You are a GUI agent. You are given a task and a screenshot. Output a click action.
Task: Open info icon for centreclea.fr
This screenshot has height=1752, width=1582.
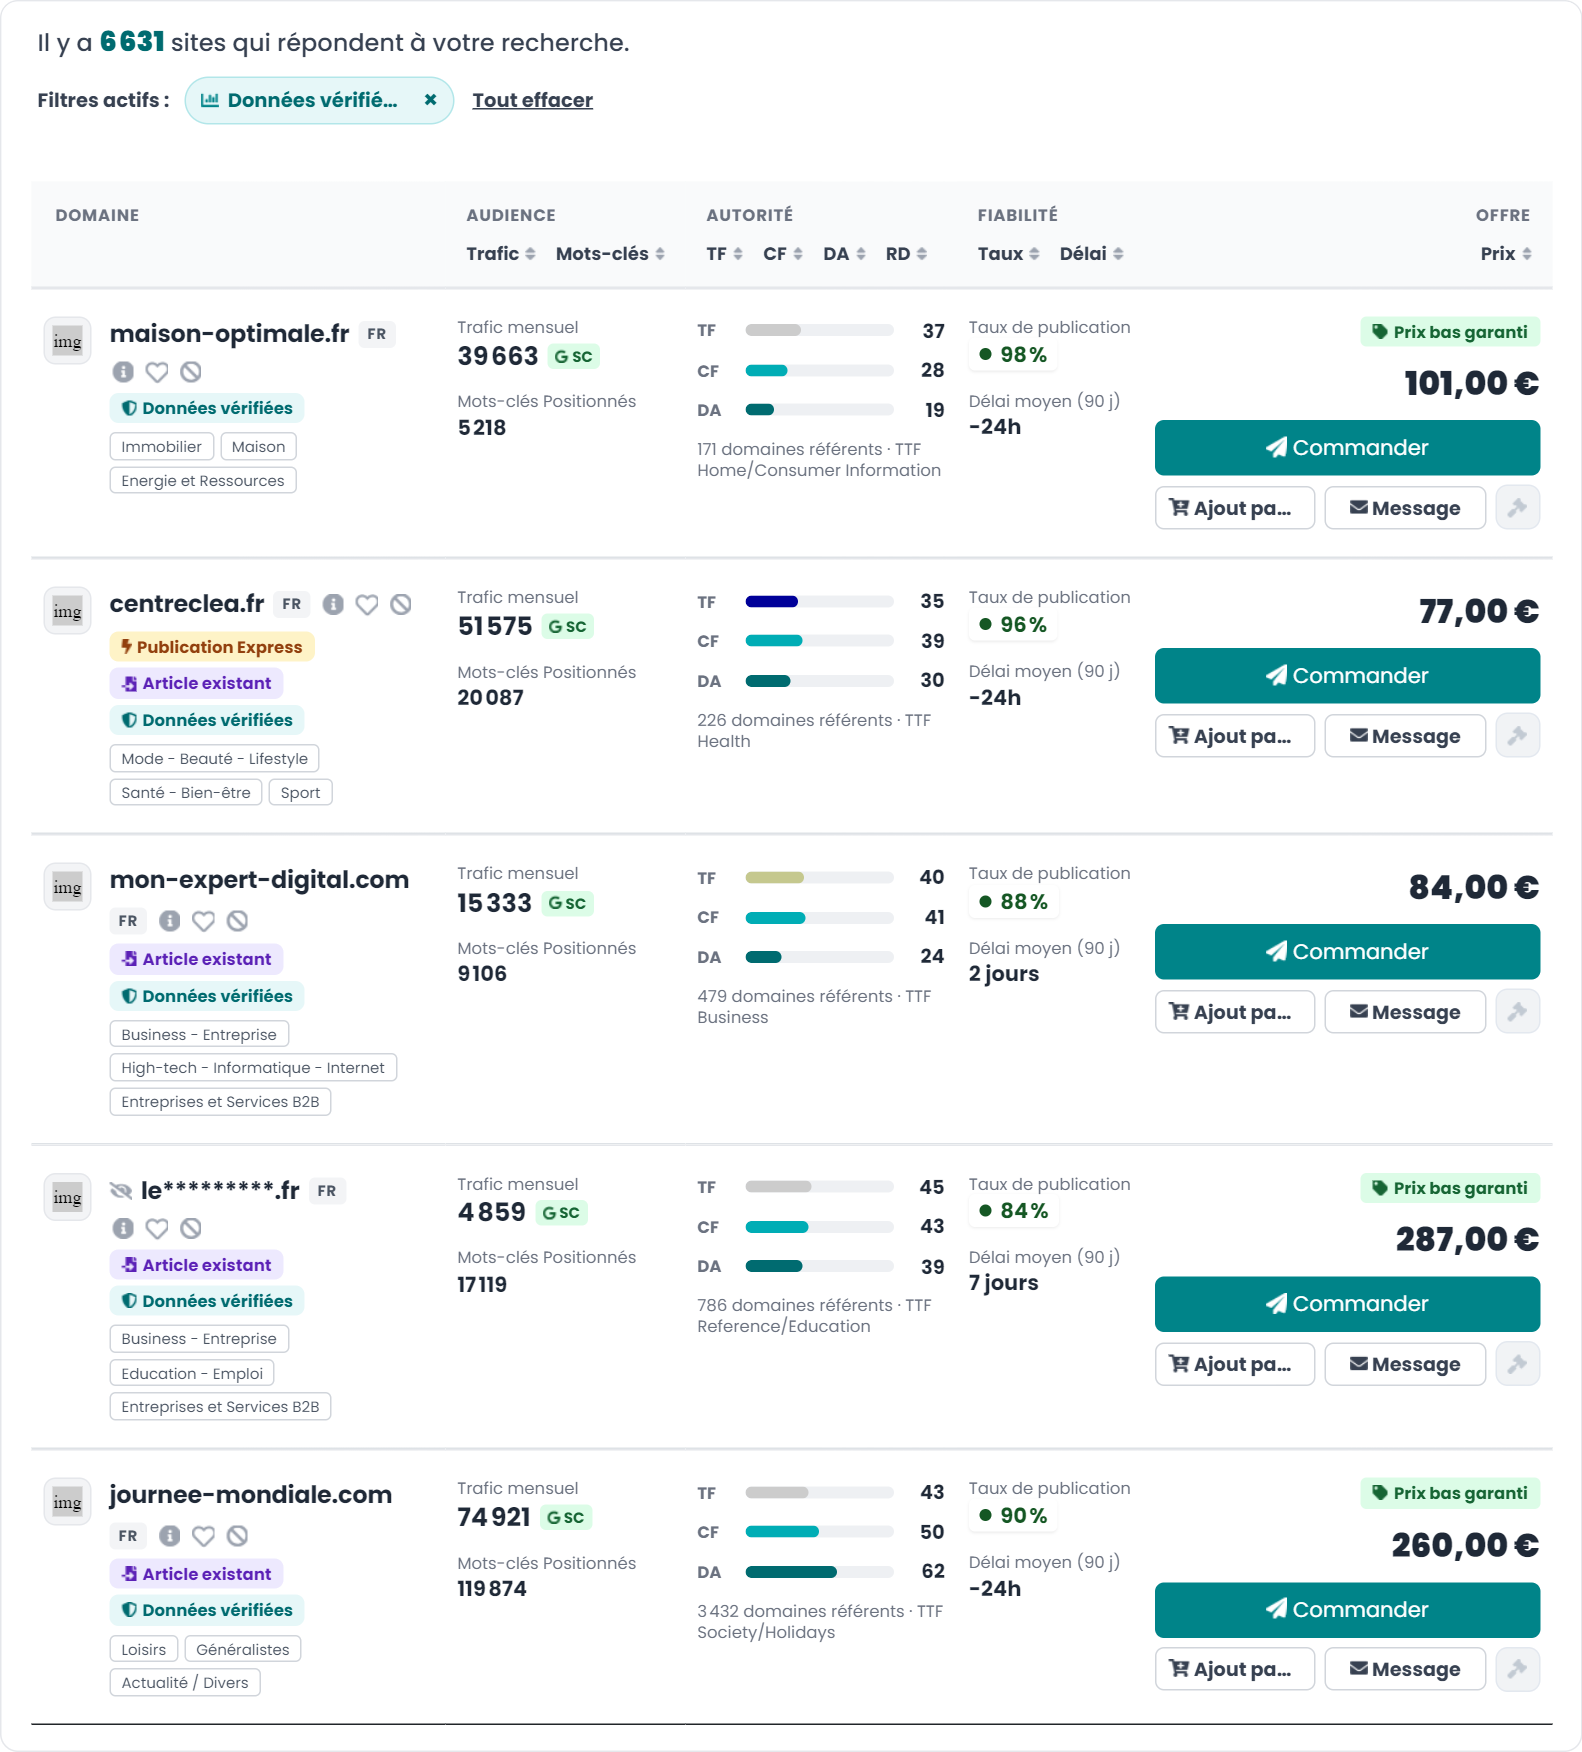(x=333, y=604)
